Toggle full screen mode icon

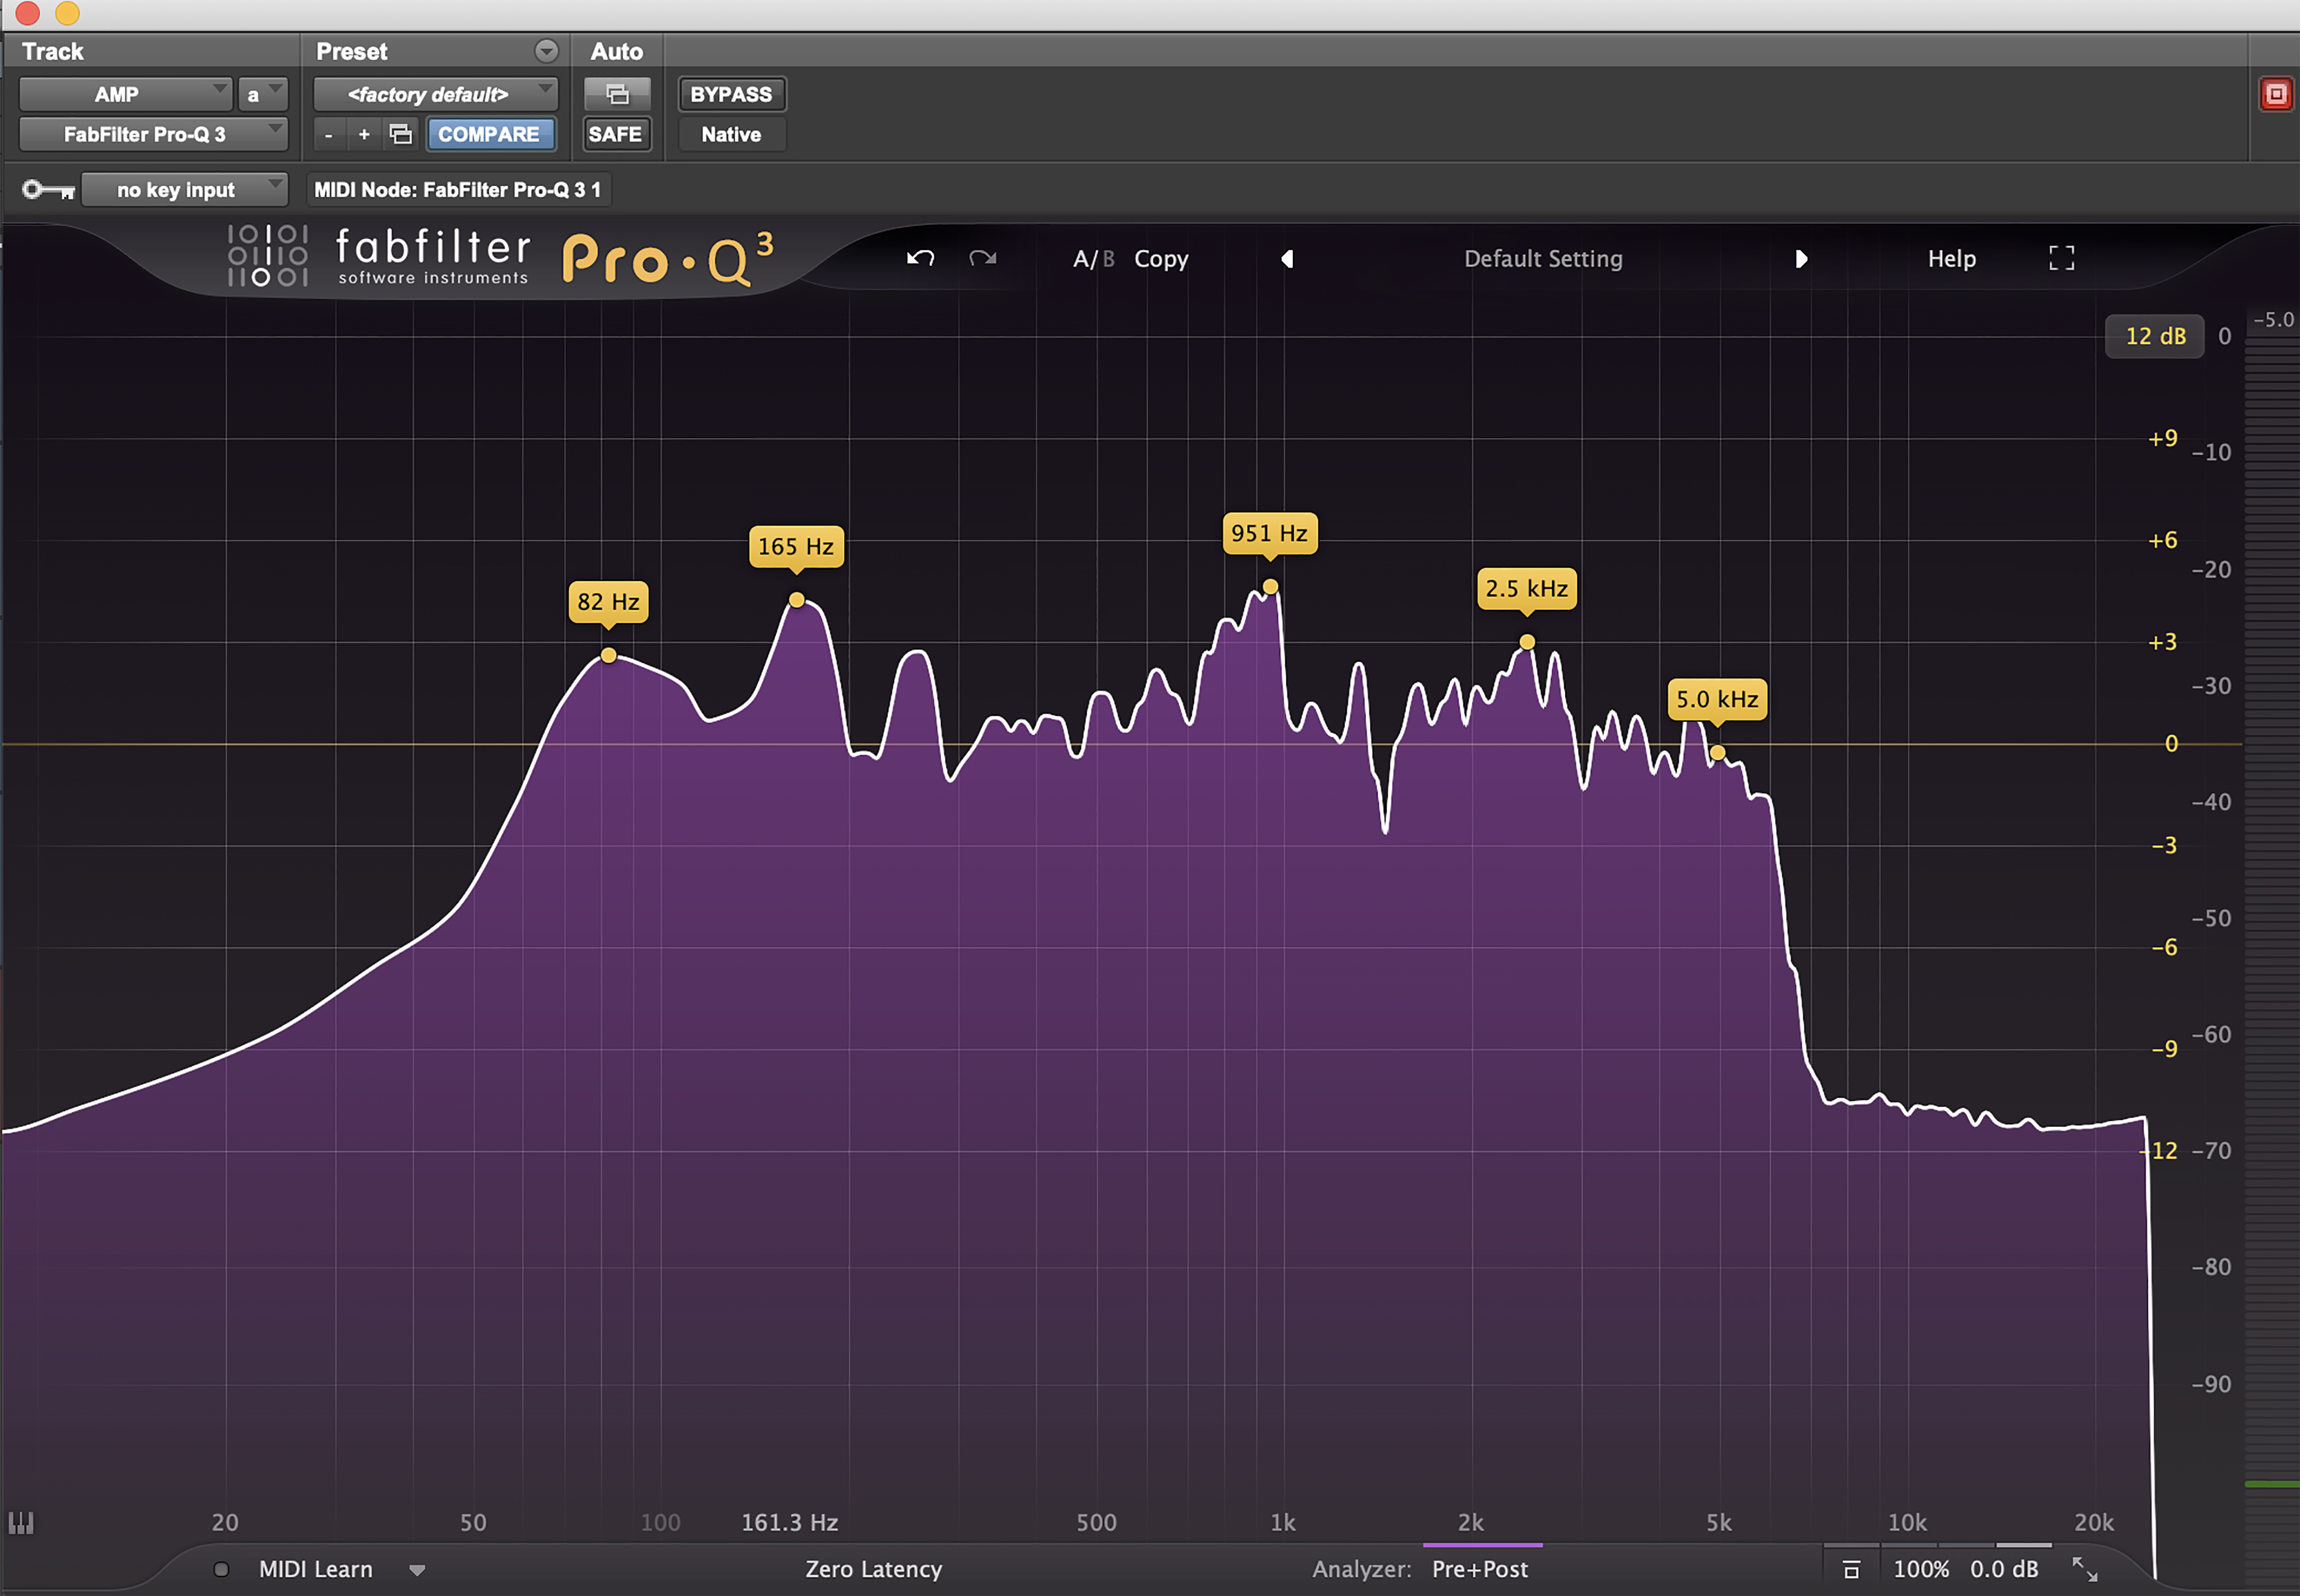(2061, 258)
